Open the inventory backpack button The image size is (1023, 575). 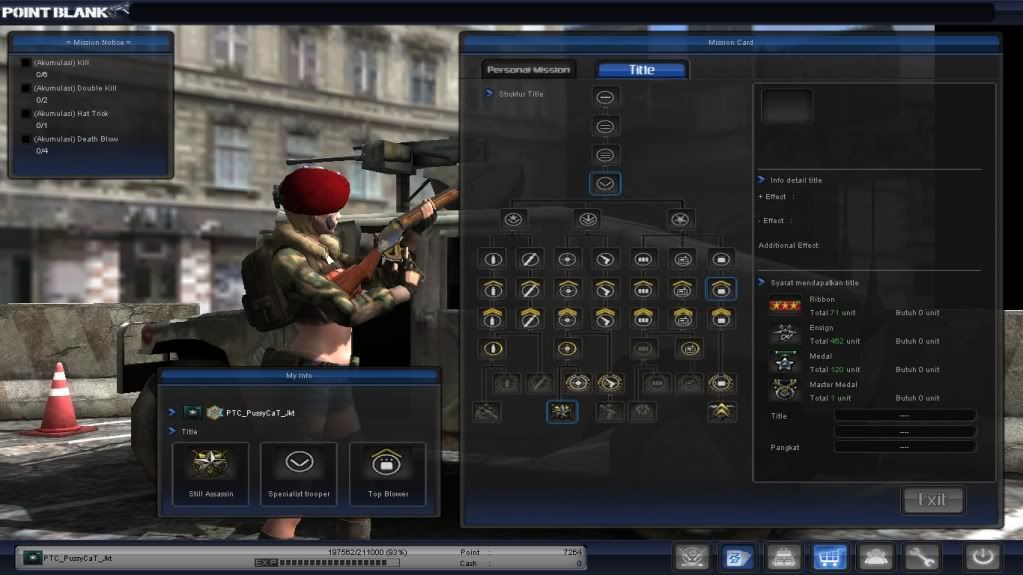[784, 557]
